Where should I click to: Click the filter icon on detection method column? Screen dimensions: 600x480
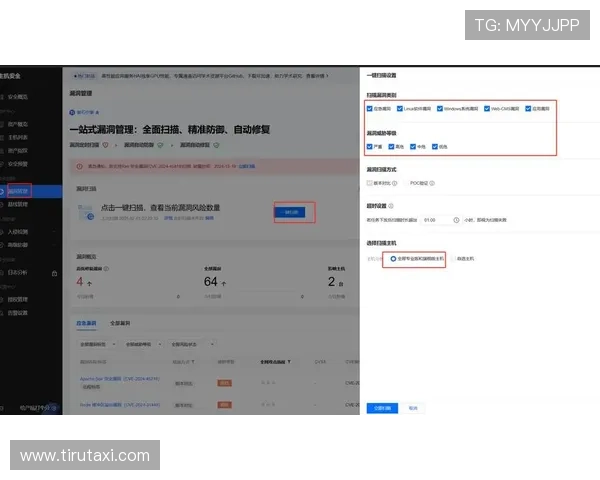(x=193, y=362)
